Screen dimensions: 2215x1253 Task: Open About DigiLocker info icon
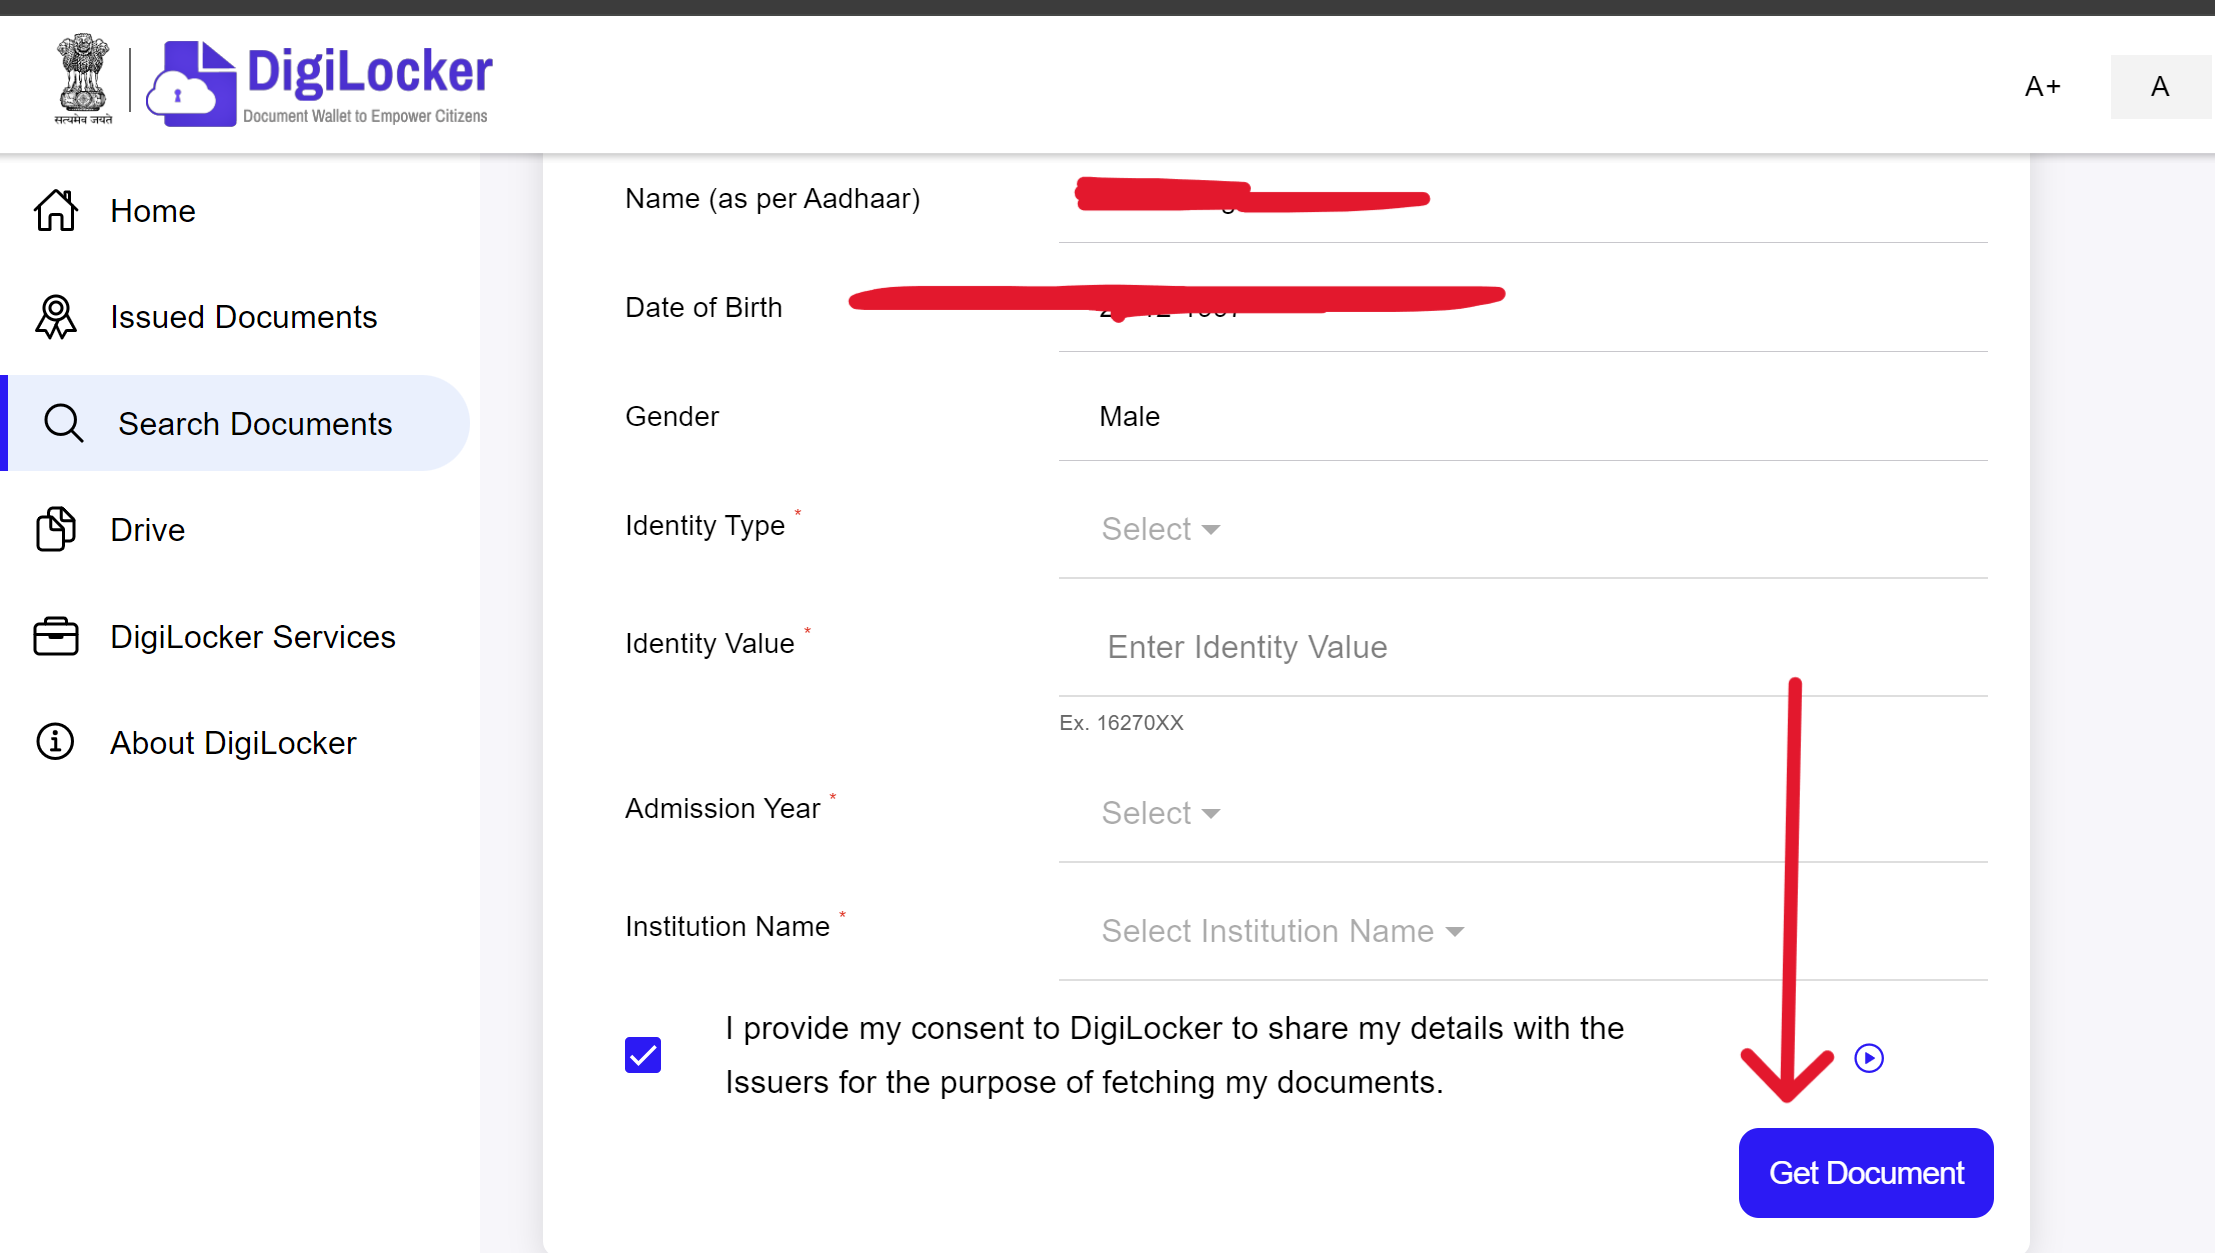coord(55,741)
